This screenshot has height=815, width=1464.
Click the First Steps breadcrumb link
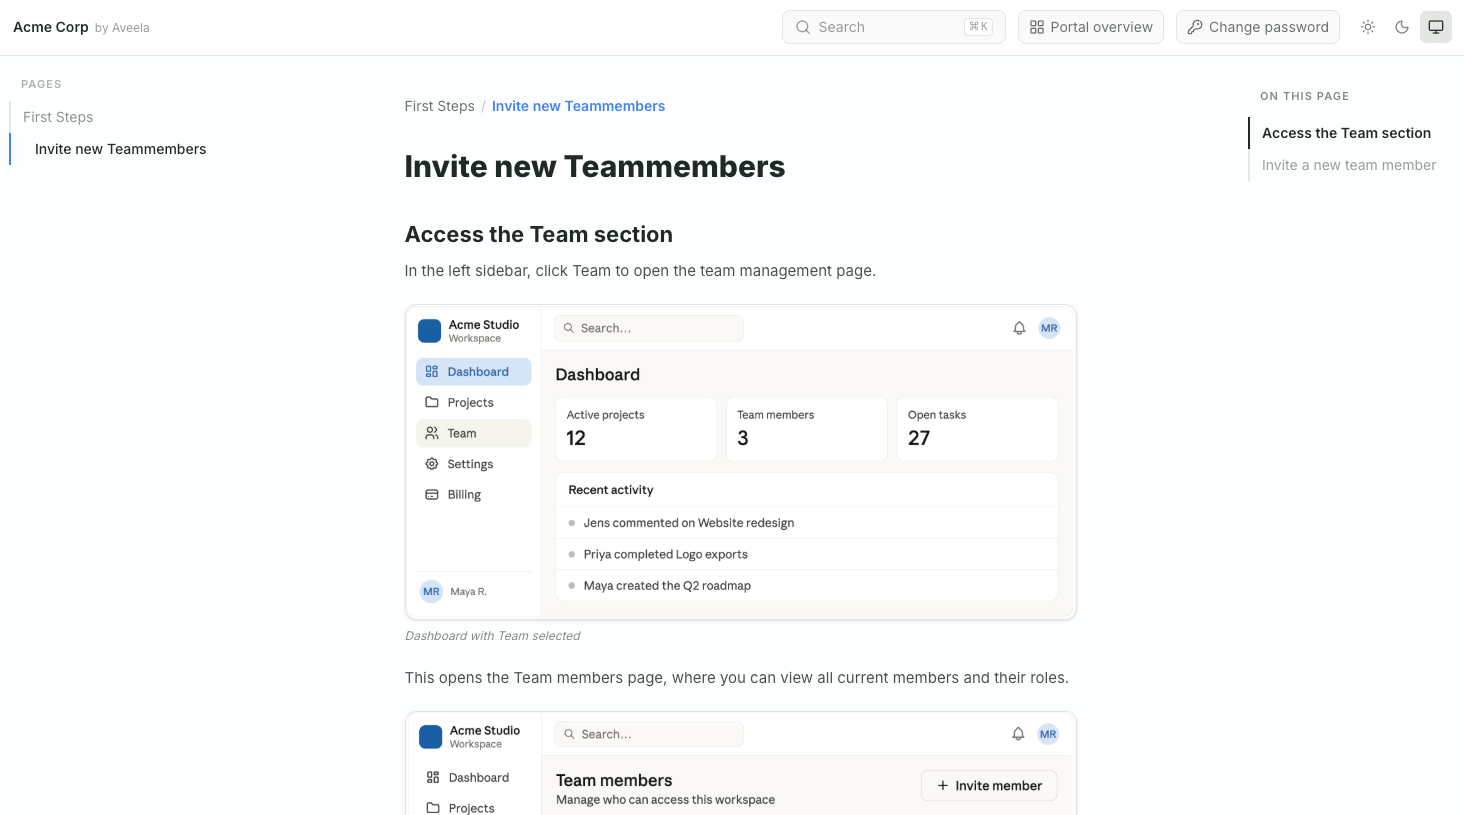click(440, 106)
